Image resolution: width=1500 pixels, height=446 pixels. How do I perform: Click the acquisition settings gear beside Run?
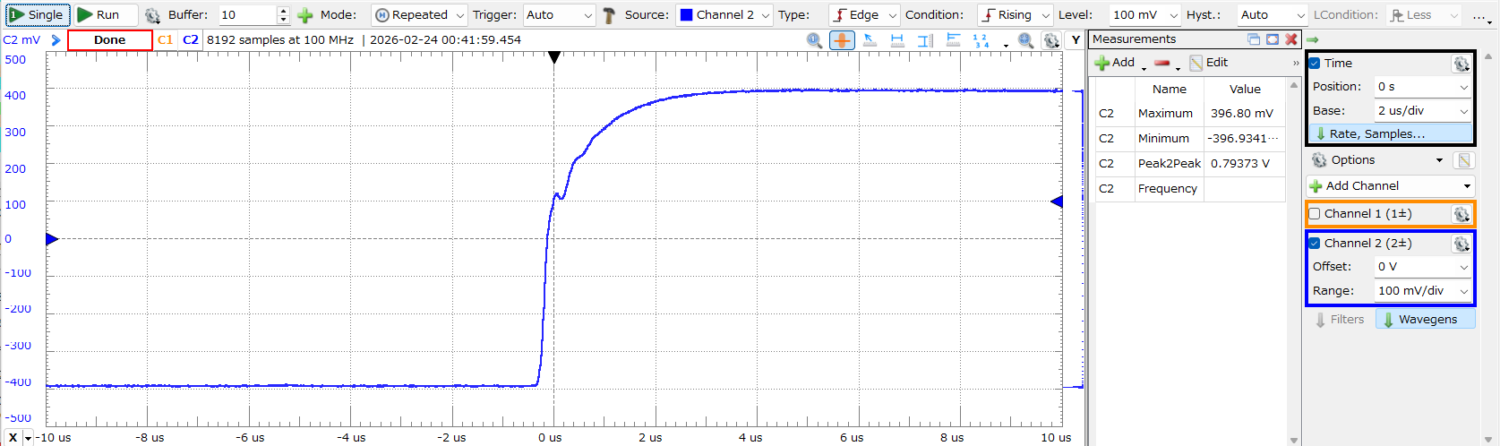point(152,16)
